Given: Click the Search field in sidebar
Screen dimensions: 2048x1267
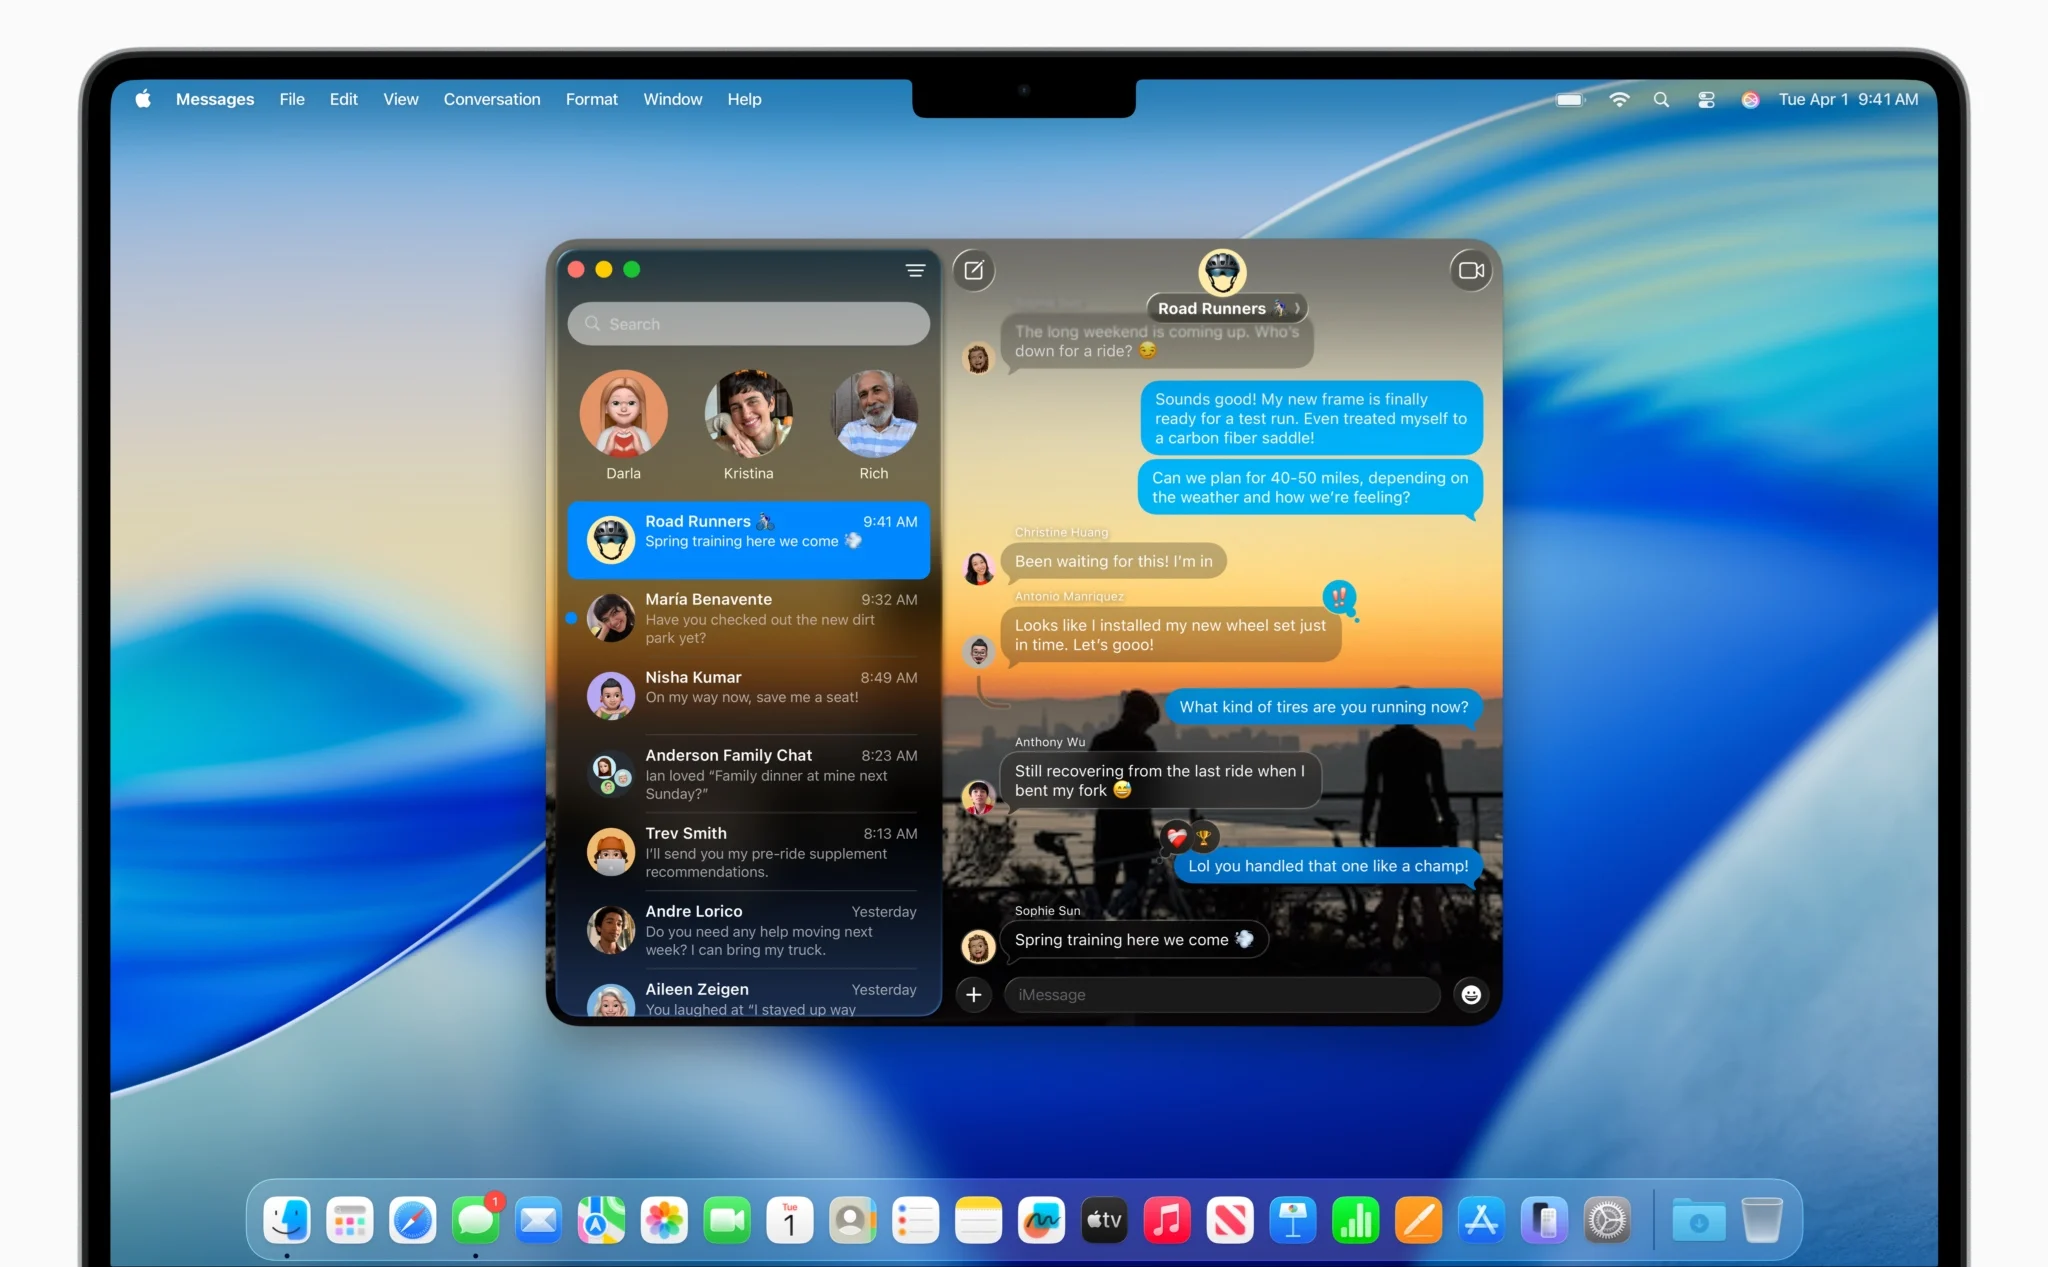Looking at the screenshot, I should pos(749,324).
